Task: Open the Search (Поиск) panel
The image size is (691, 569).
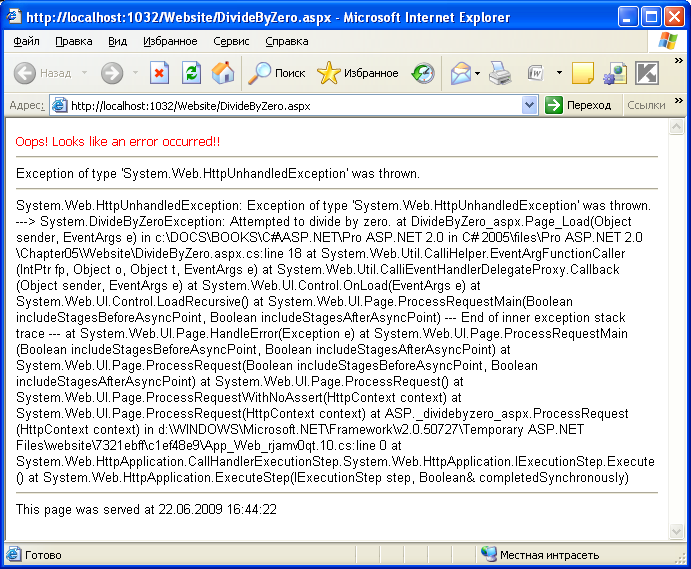Action: coord(277,73)
